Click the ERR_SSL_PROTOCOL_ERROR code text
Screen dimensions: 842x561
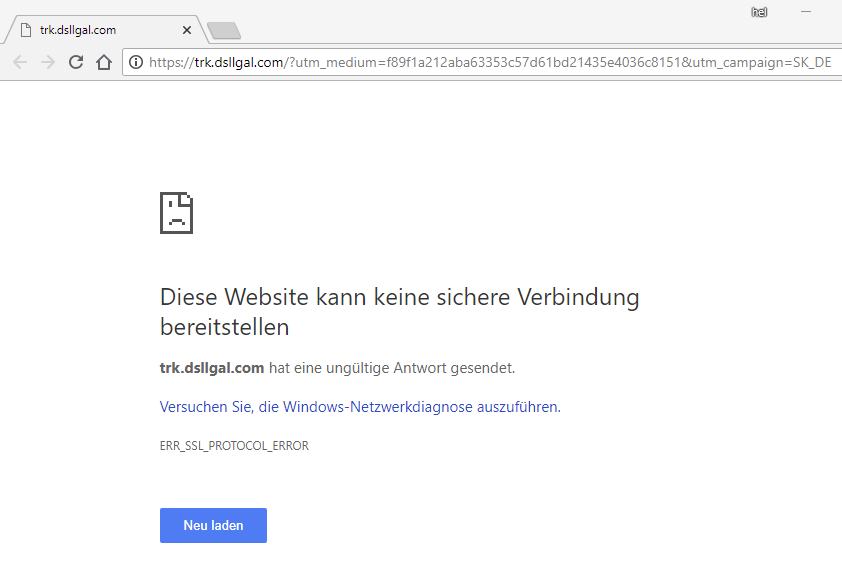[x=234, y=446]
